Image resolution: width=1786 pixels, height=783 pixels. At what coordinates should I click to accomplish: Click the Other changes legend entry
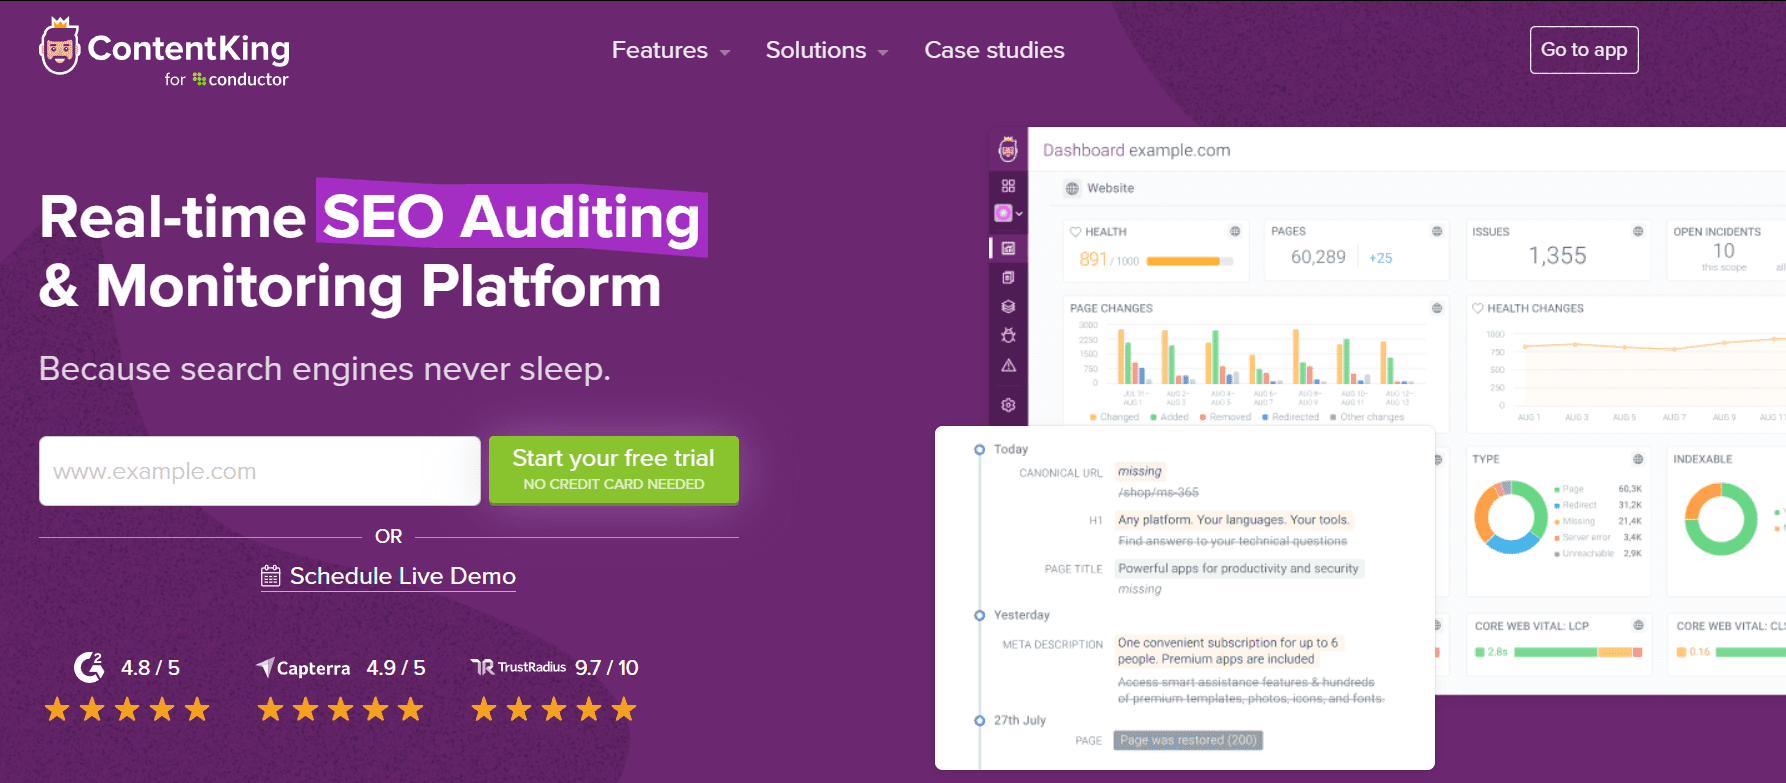click(1366, 417)
